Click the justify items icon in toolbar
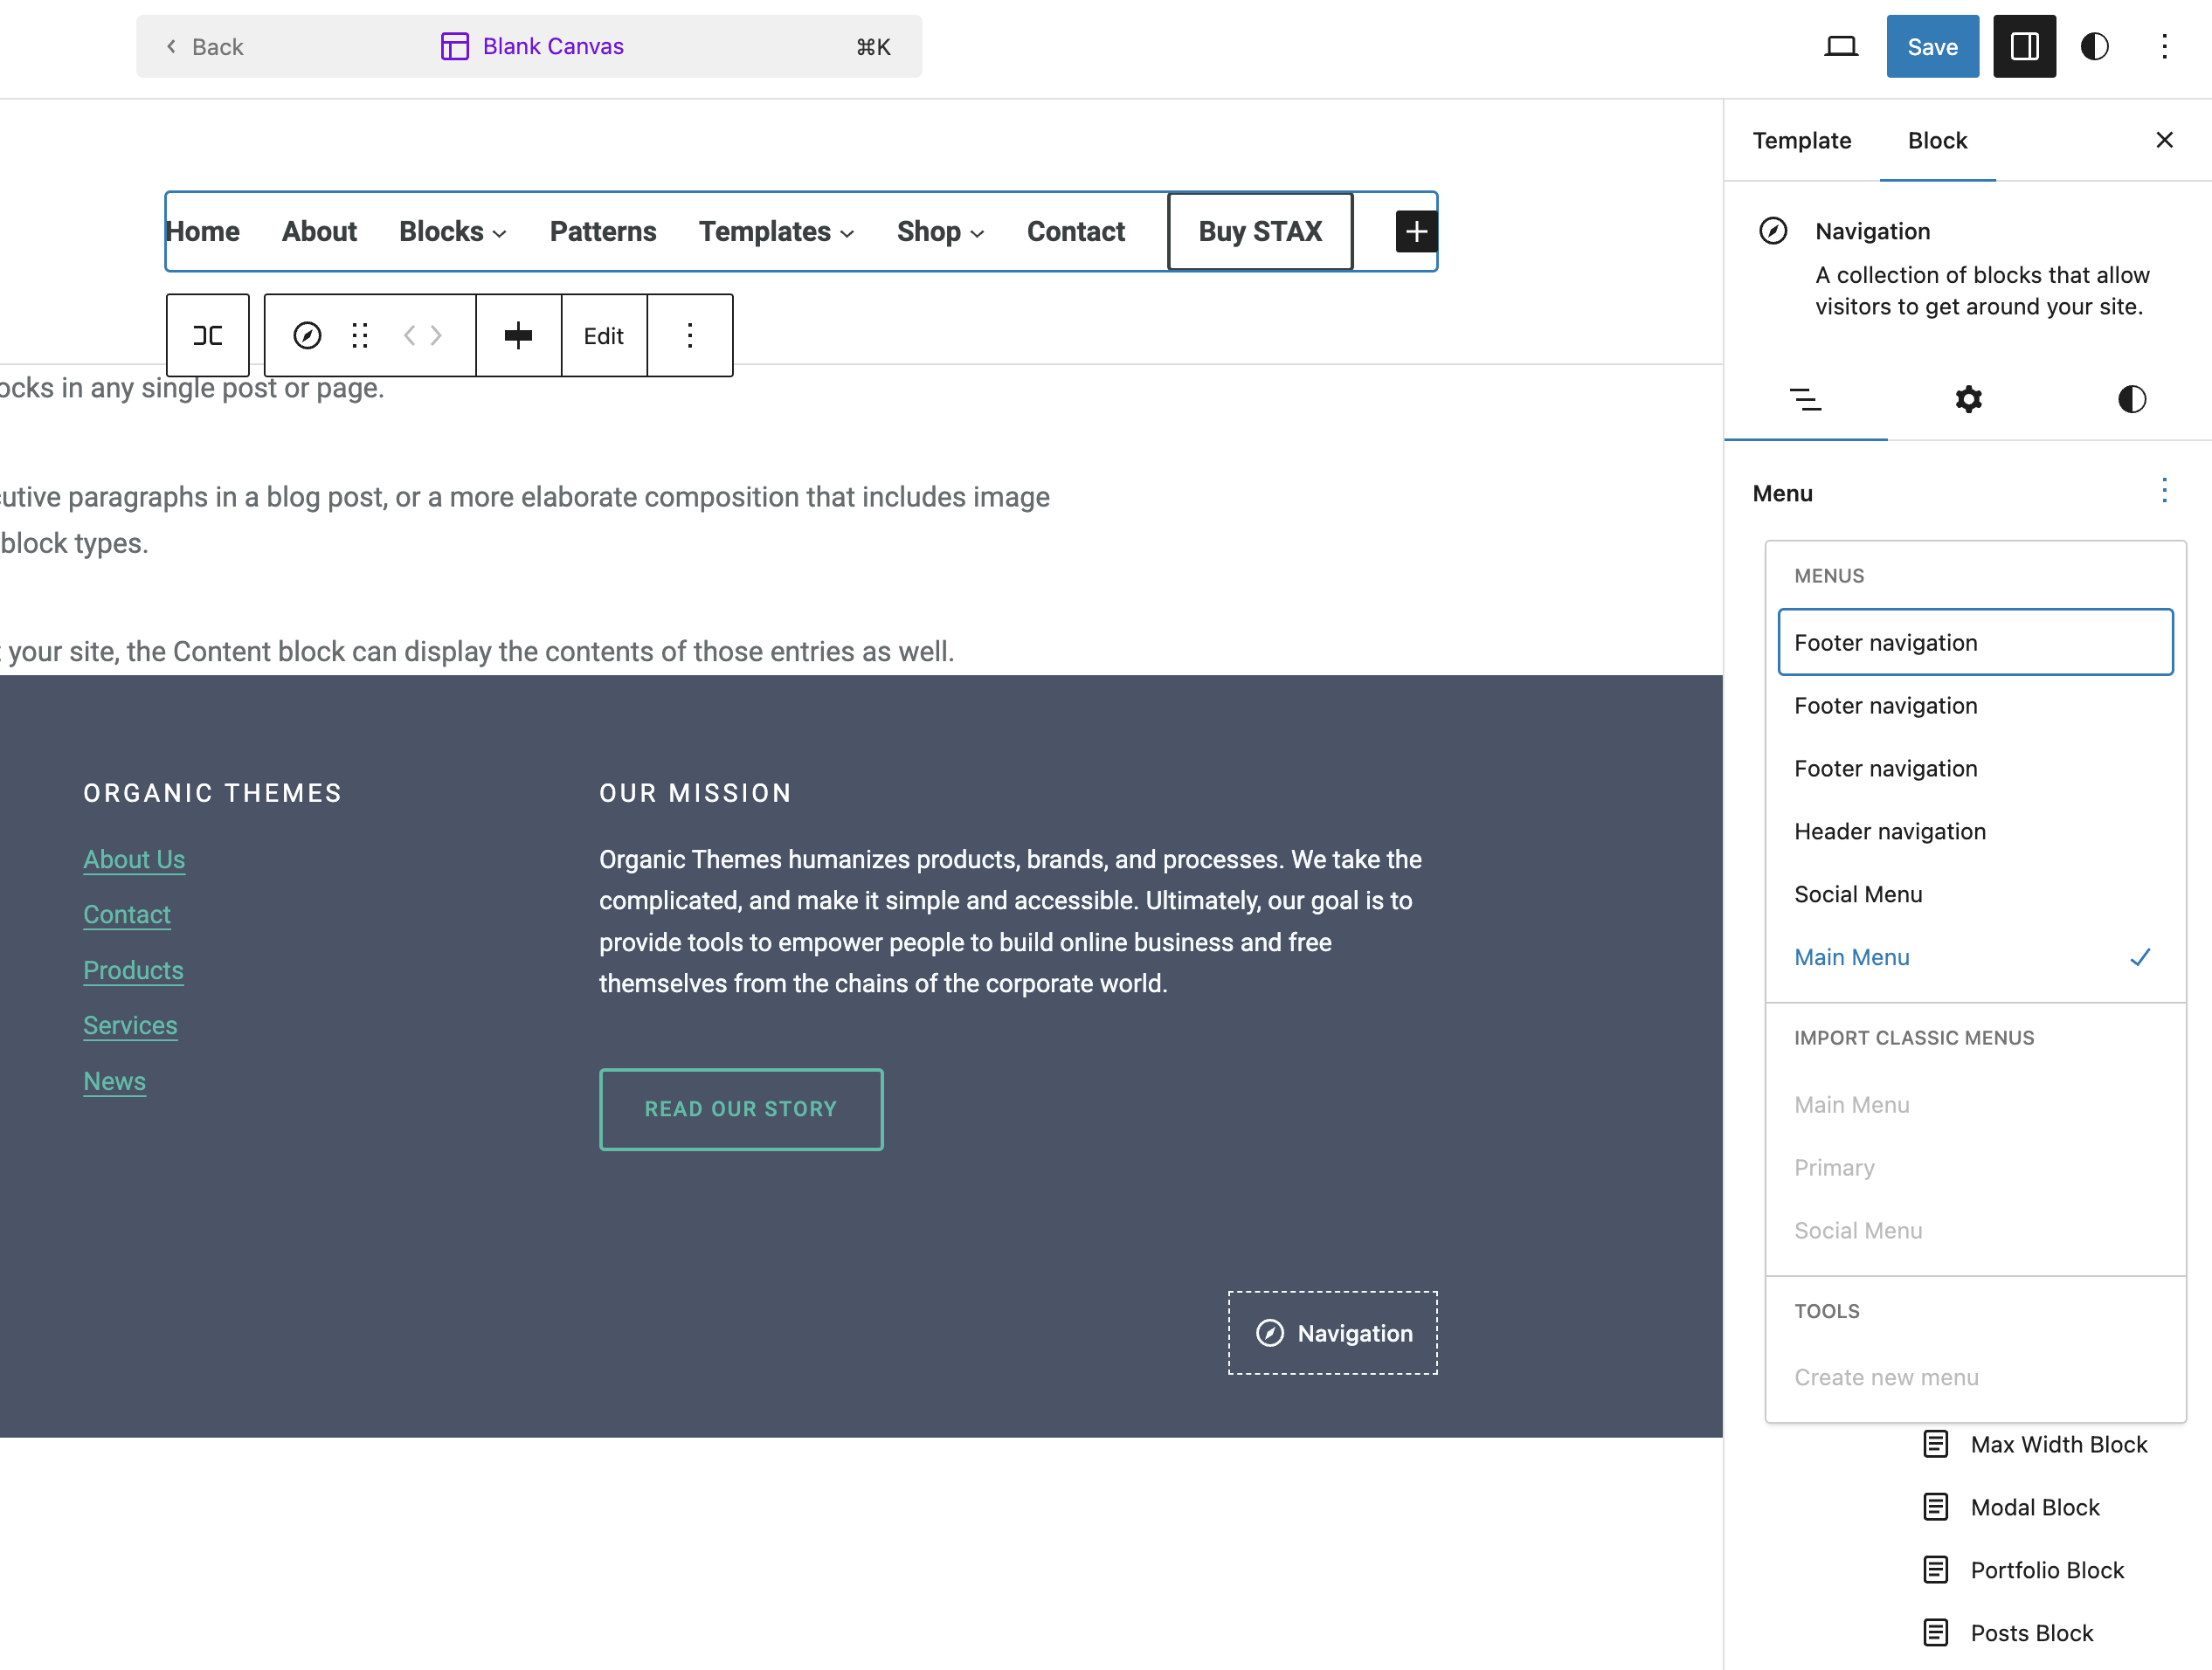 519,335
